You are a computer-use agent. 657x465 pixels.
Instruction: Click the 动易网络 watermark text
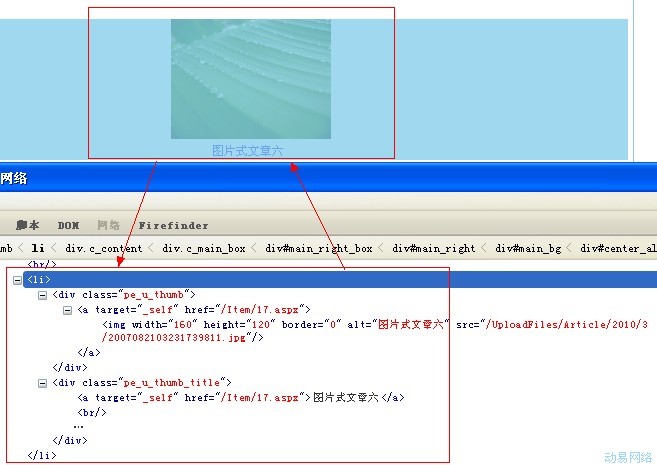(627, 456)
